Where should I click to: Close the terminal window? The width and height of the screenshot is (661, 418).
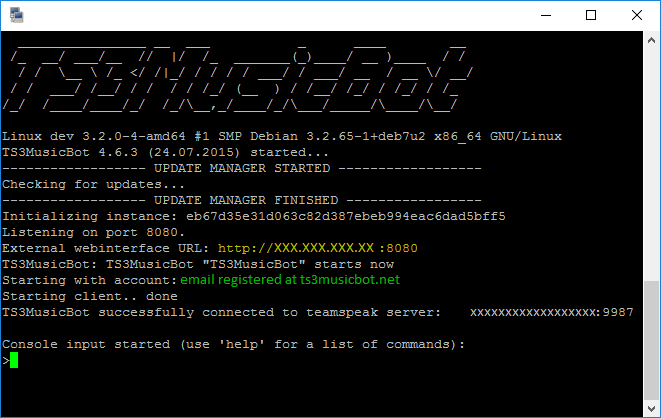click(636, 15)
